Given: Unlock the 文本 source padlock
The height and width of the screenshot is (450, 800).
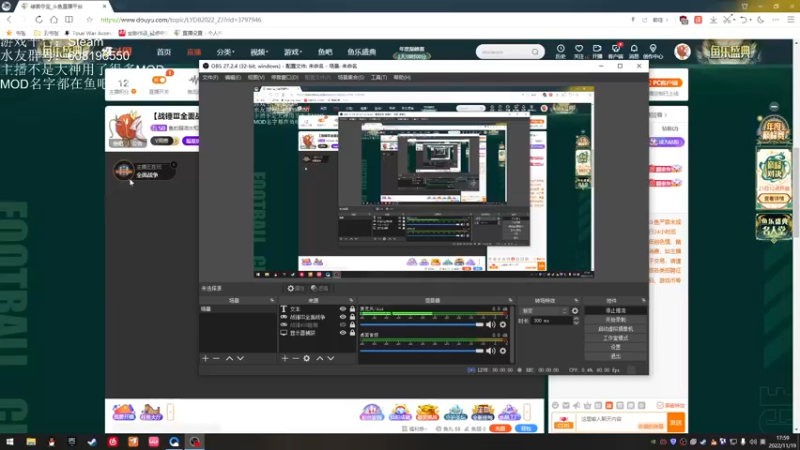Looking at the screenshot, I should click(x=352, y=309).
